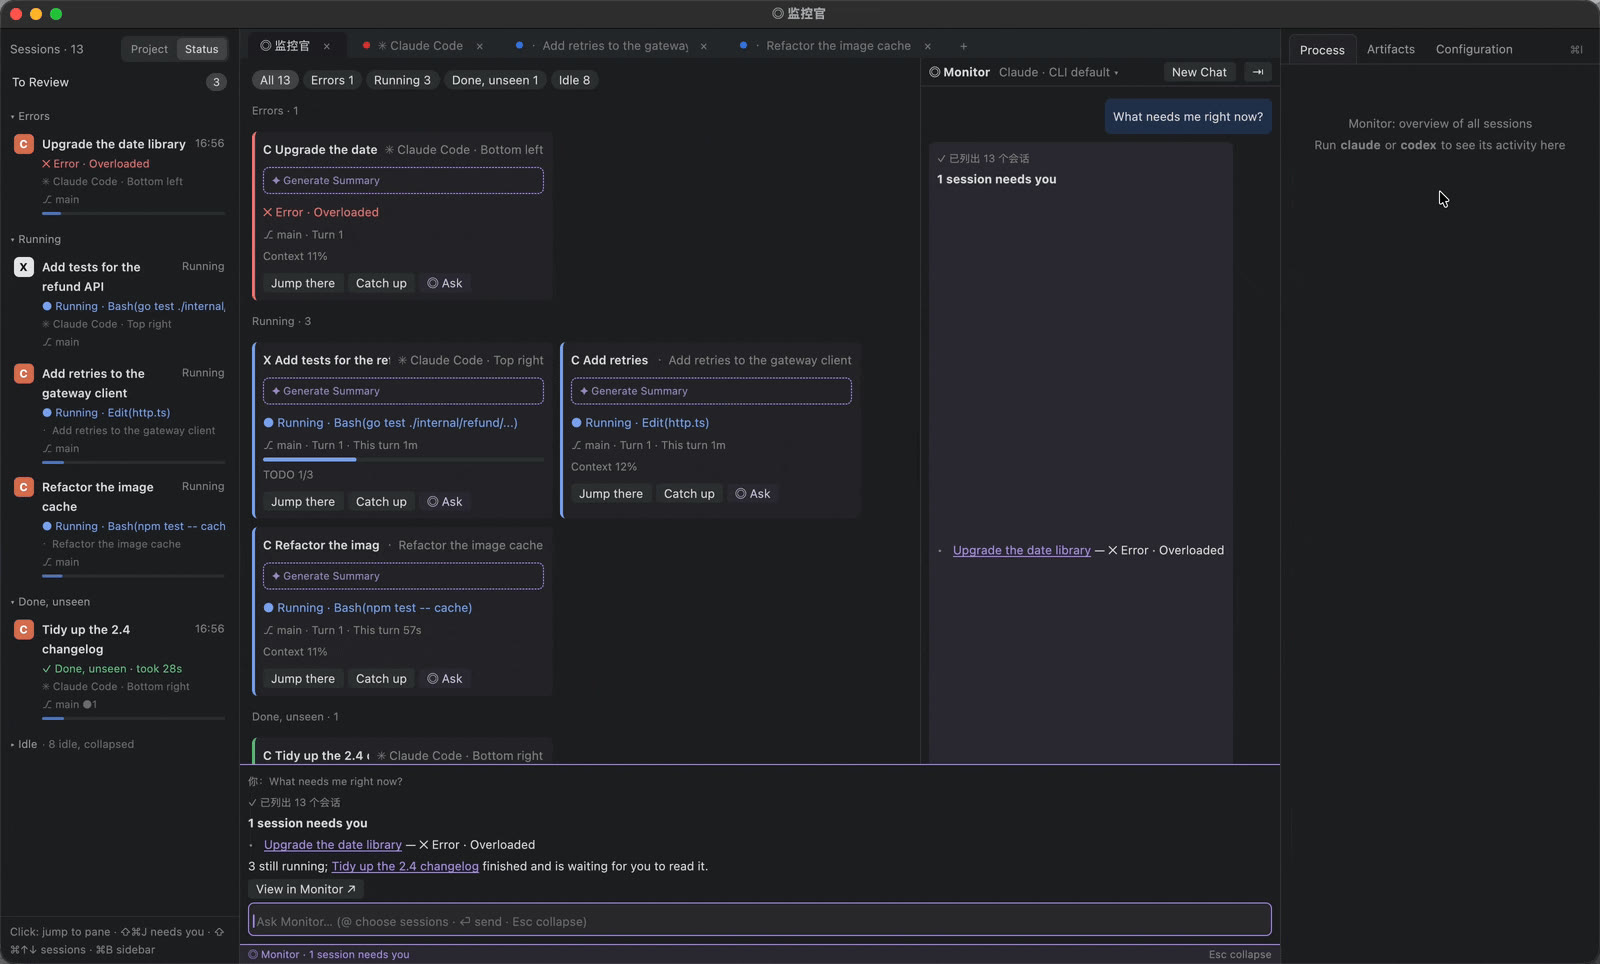The height and width of the screenshot is (964, 1600).
Task: Click View in Monitor button
Action: tap(305, 889)
